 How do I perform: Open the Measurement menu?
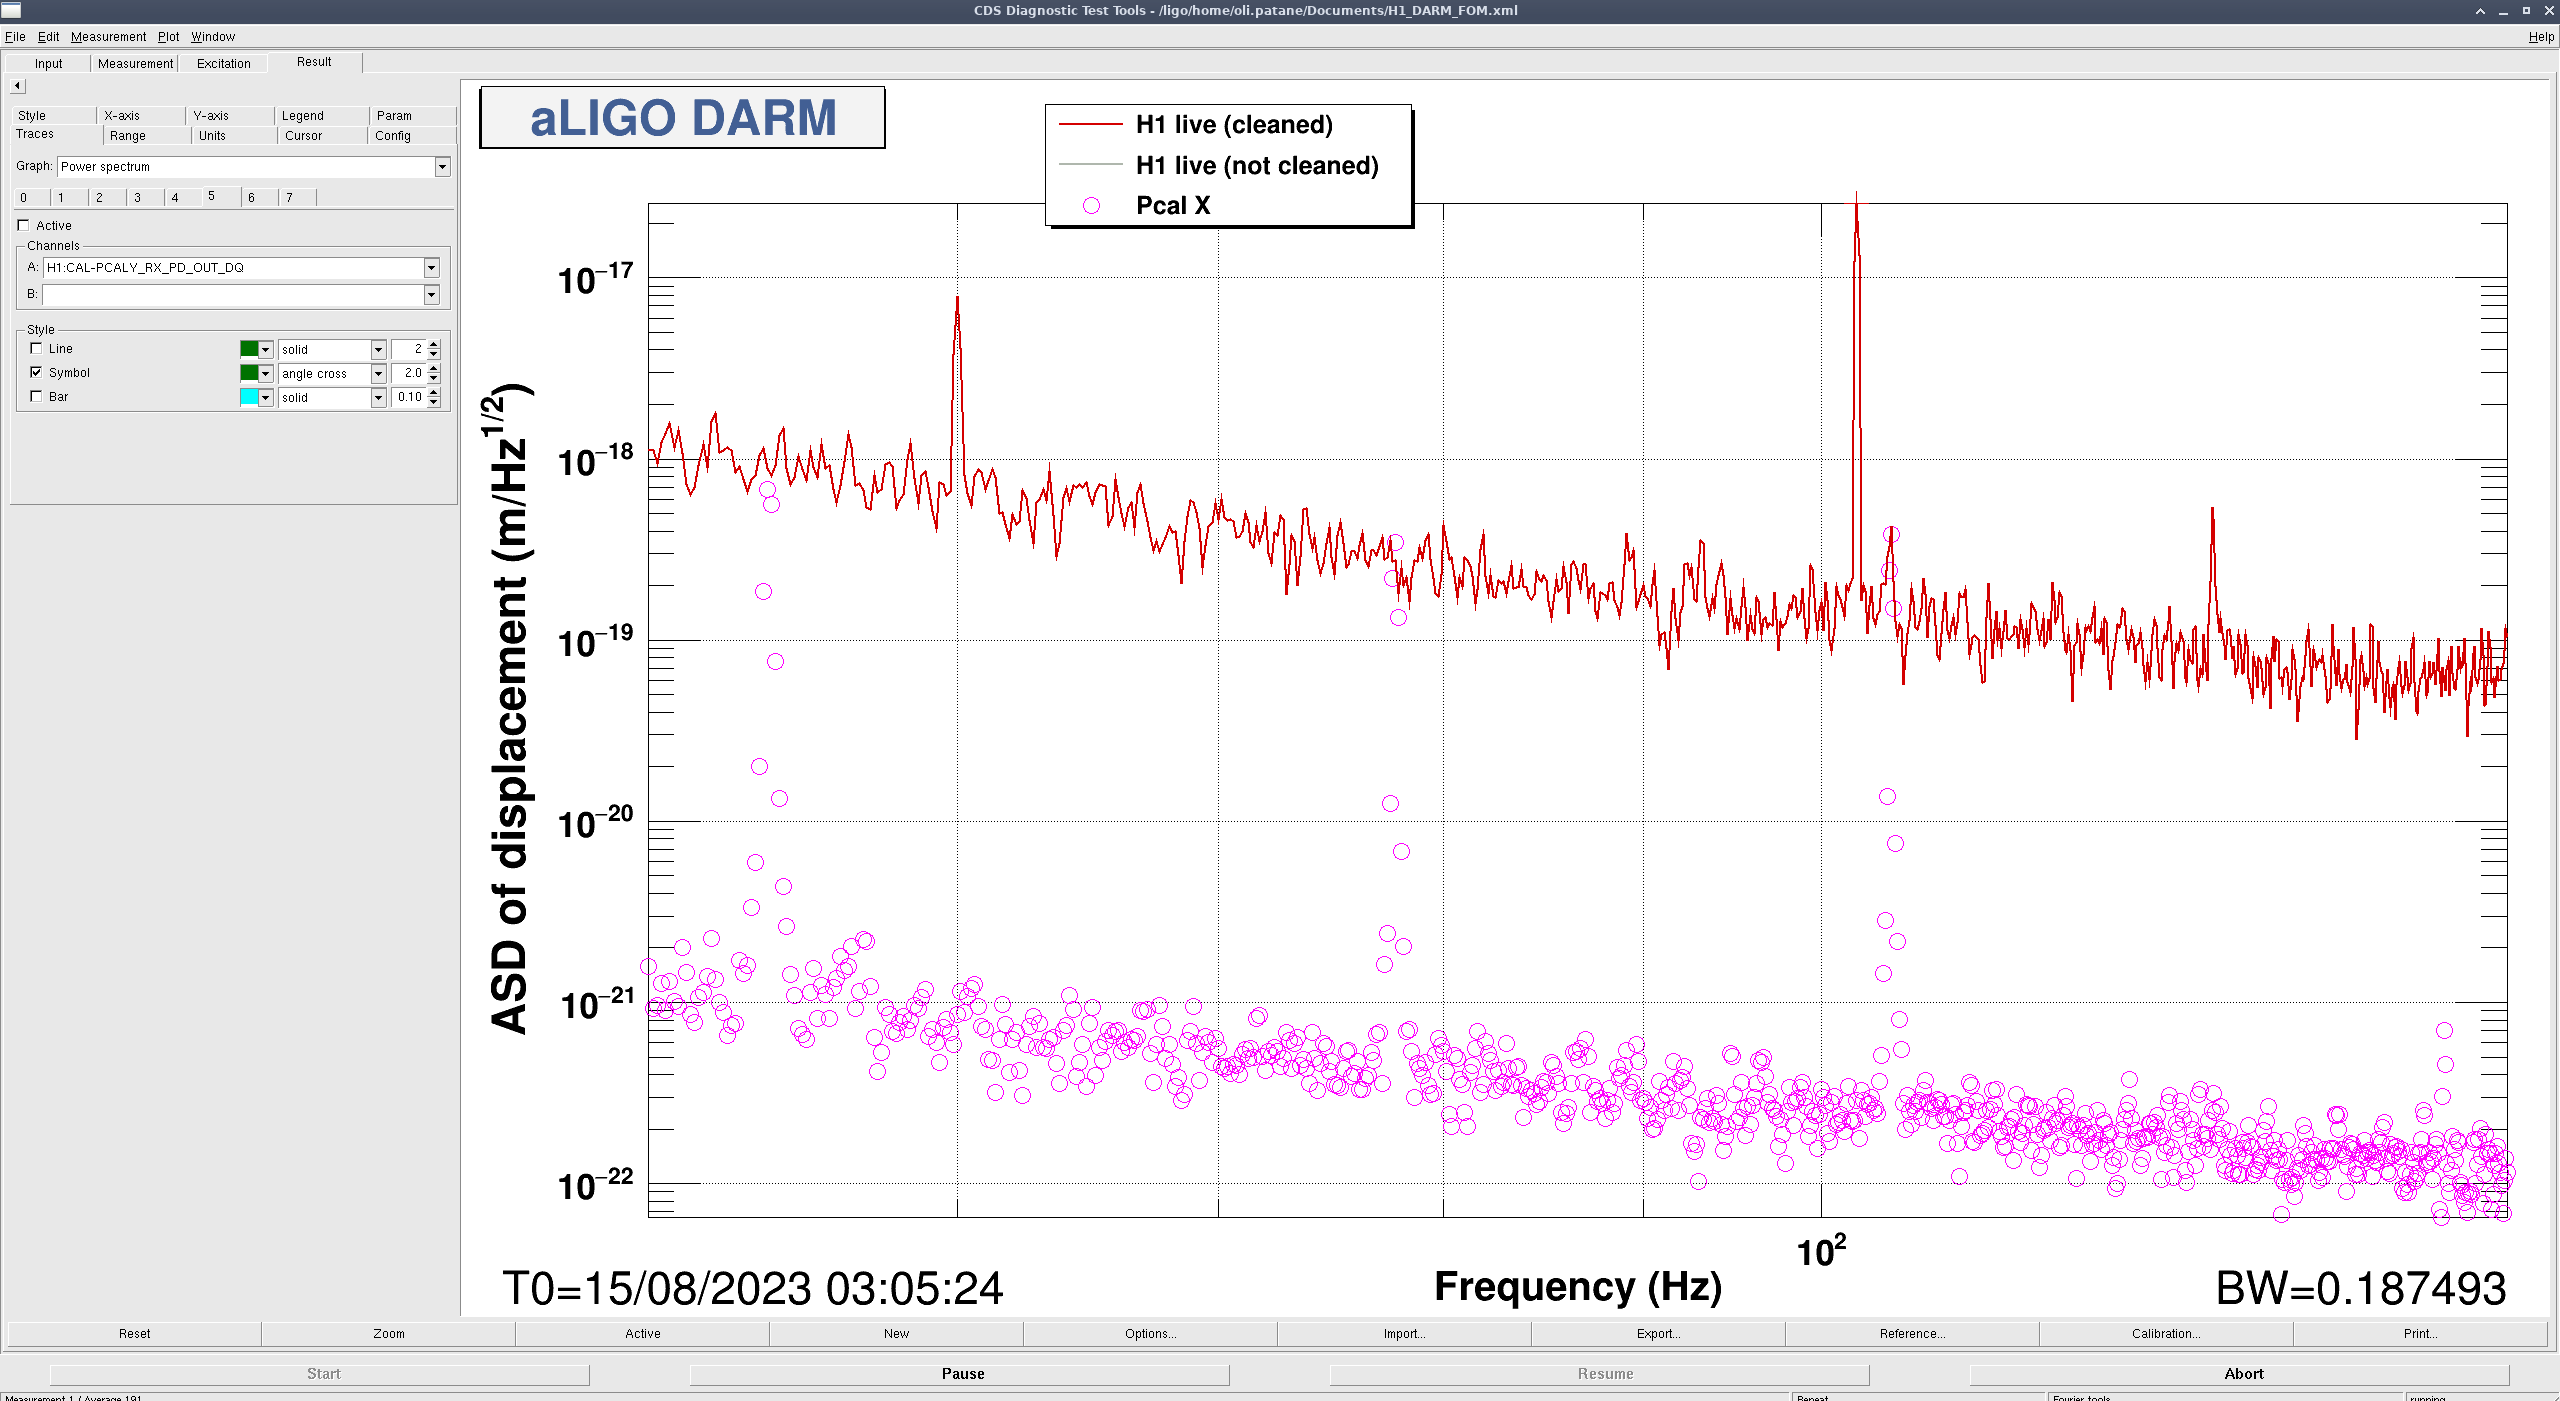(x=108, y=37)
